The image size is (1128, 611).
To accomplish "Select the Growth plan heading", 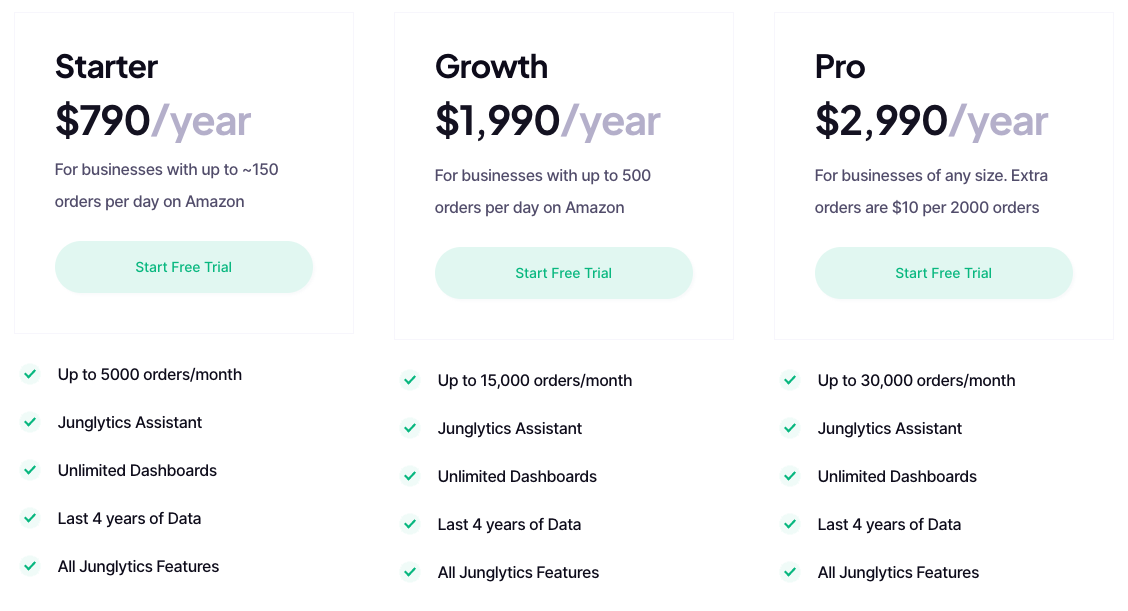I will pos(492,67).
